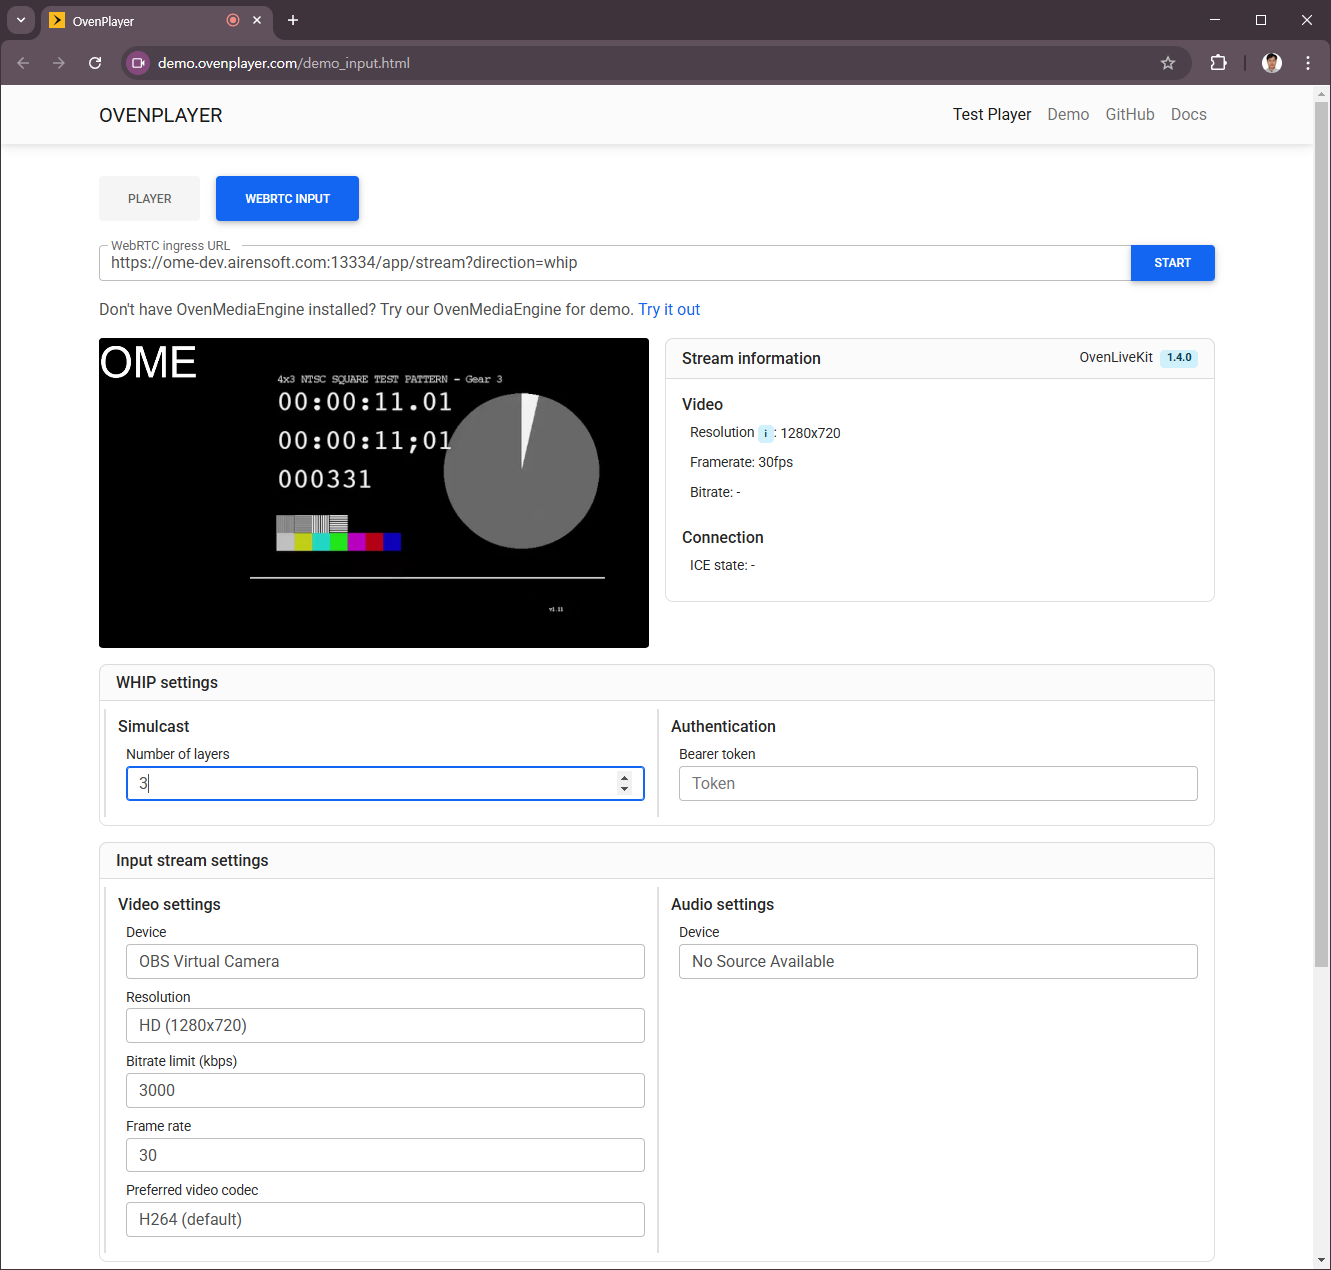
Task: Click the Simulcast heading
Action: pos(153,726)
